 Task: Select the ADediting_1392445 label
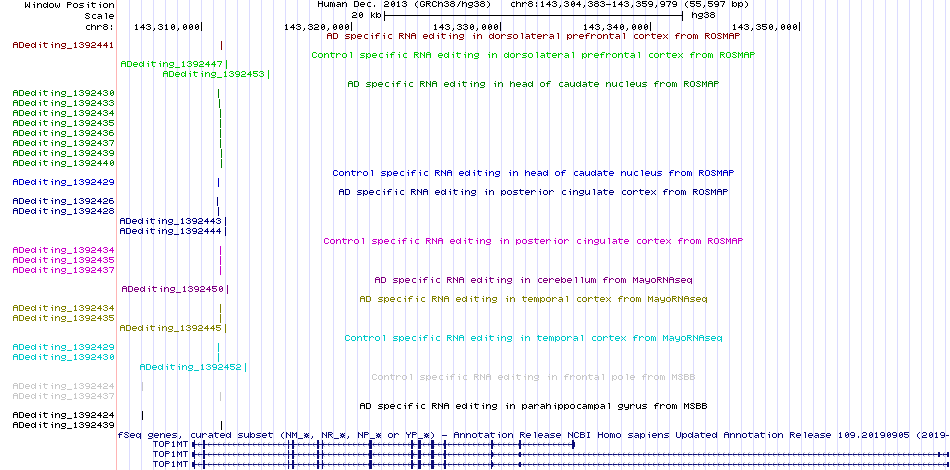pyautogui.click(x=171, y=328)
